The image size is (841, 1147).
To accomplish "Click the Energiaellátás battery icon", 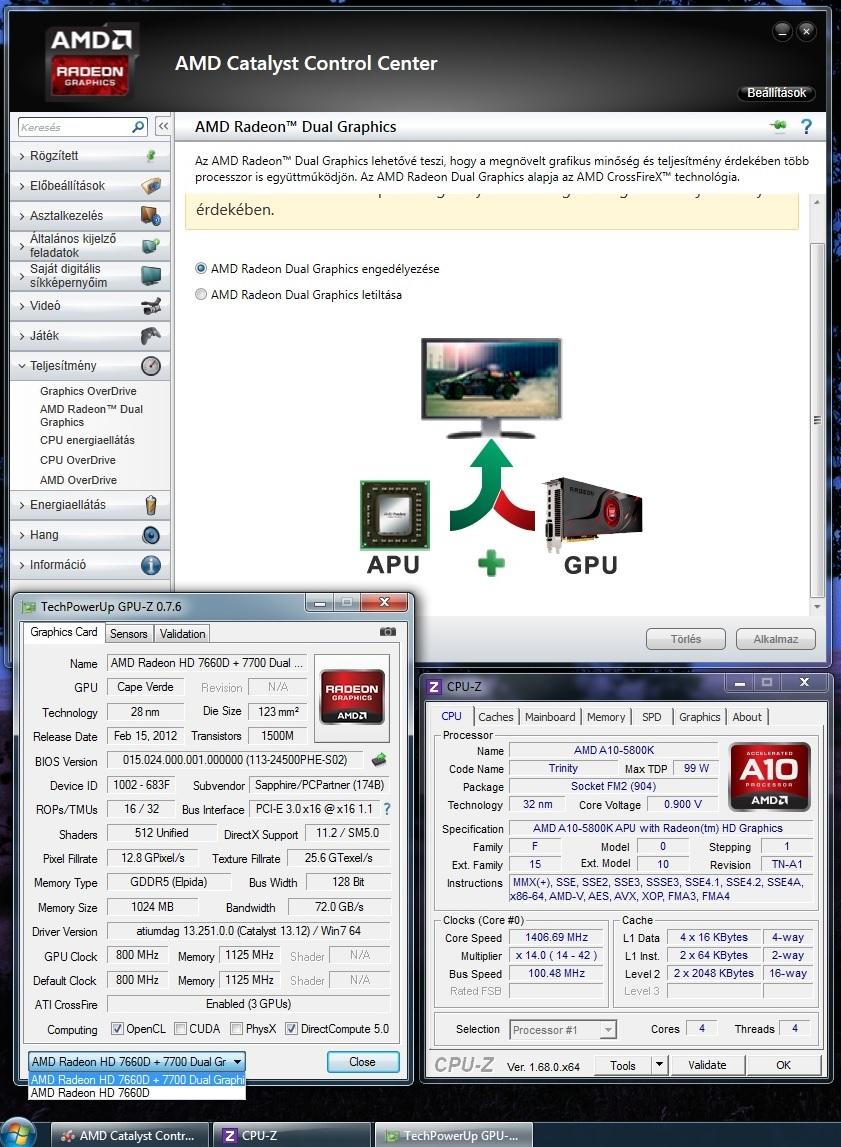I will (151, 505).
